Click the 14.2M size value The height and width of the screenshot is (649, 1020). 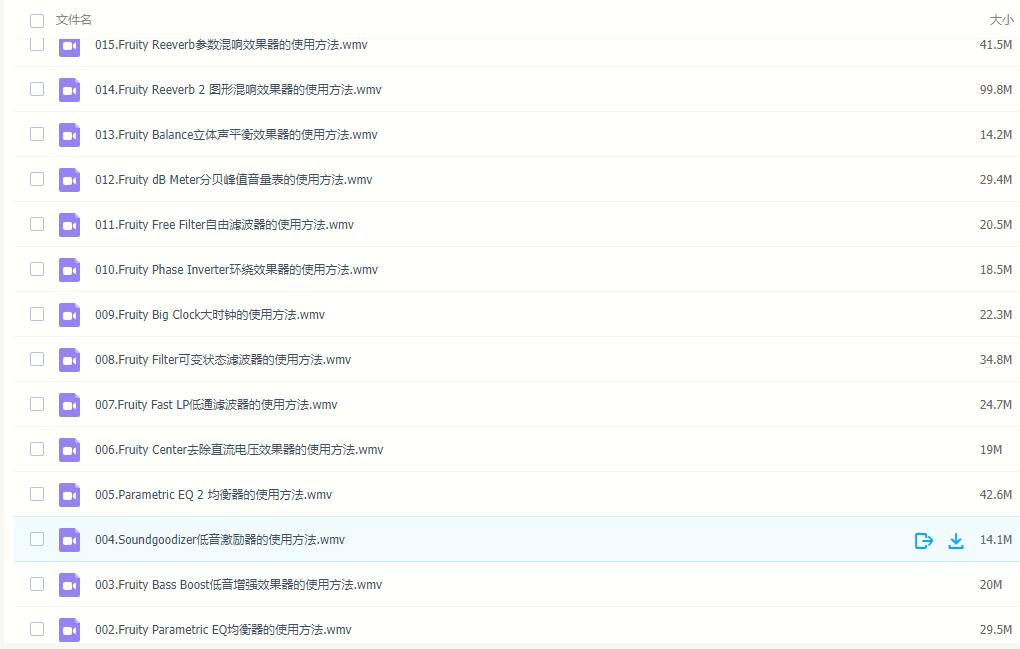[996, 135]
